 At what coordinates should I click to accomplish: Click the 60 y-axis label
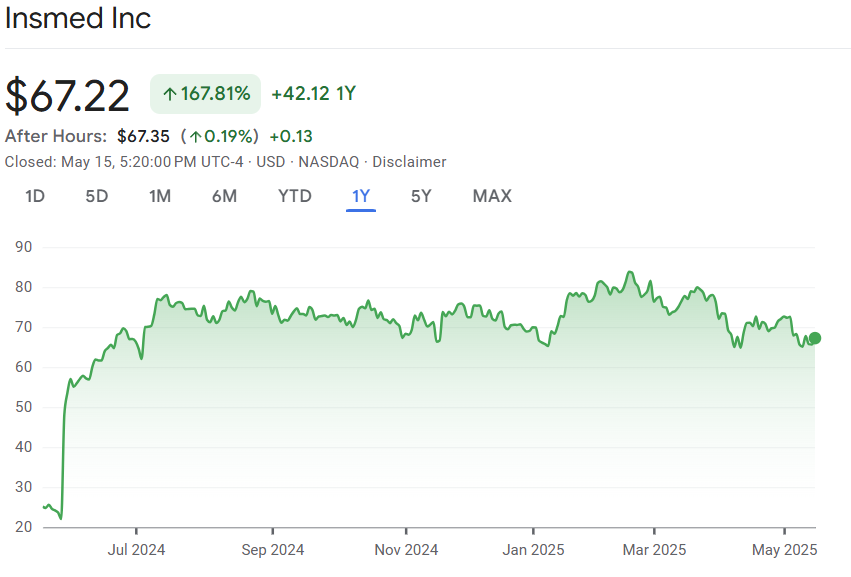pyautogui.click(x=24, y=367)
